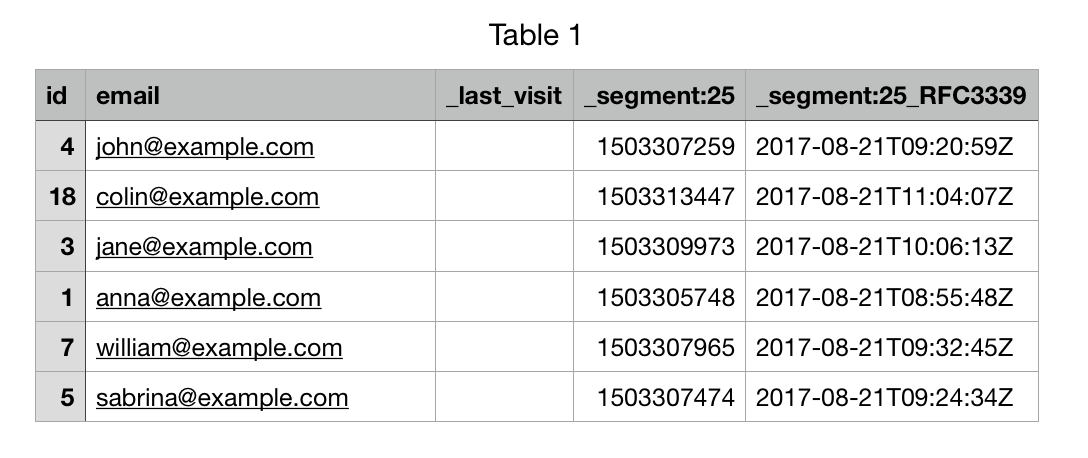Click the row header with id 7

pyautogui.click(x=60, y=347)
